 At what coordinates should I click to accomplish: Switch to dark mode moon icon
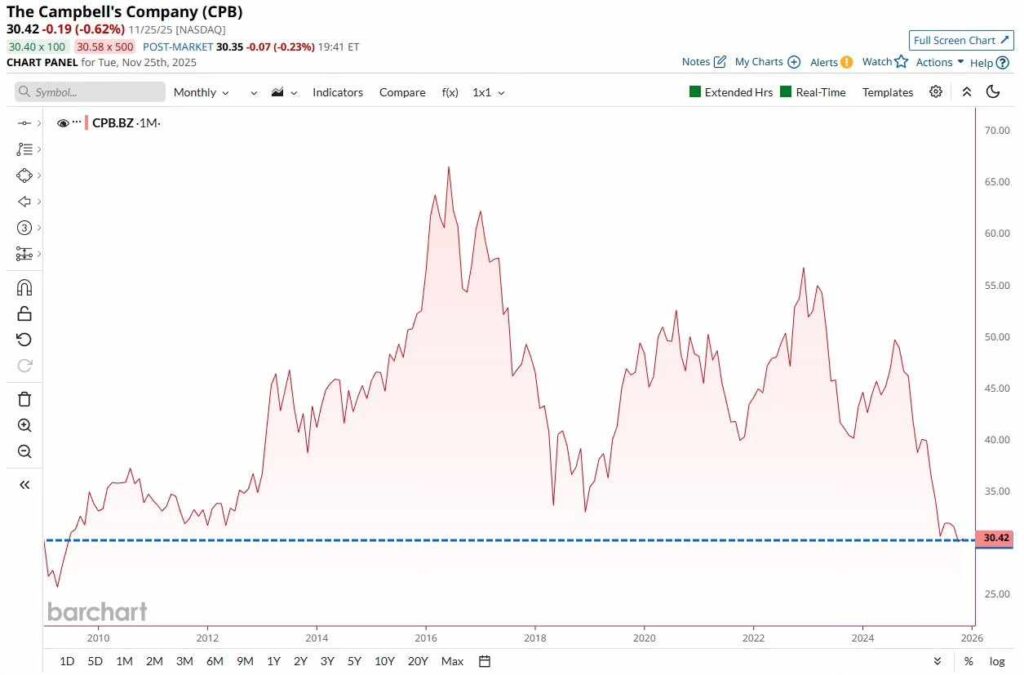click(993, 92)
